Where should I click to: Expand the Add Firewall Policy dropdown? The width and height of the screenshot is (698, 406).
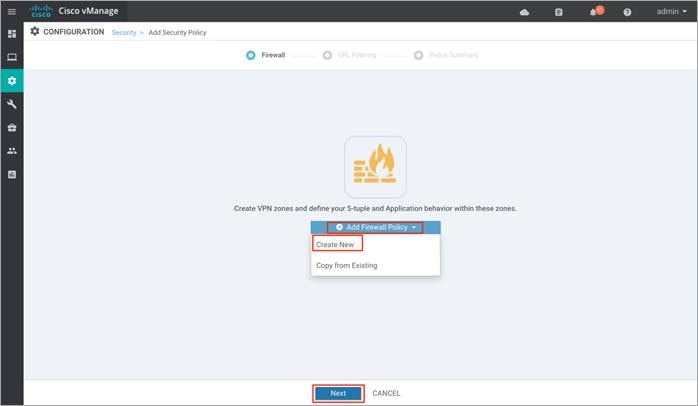tap(375, 227)
